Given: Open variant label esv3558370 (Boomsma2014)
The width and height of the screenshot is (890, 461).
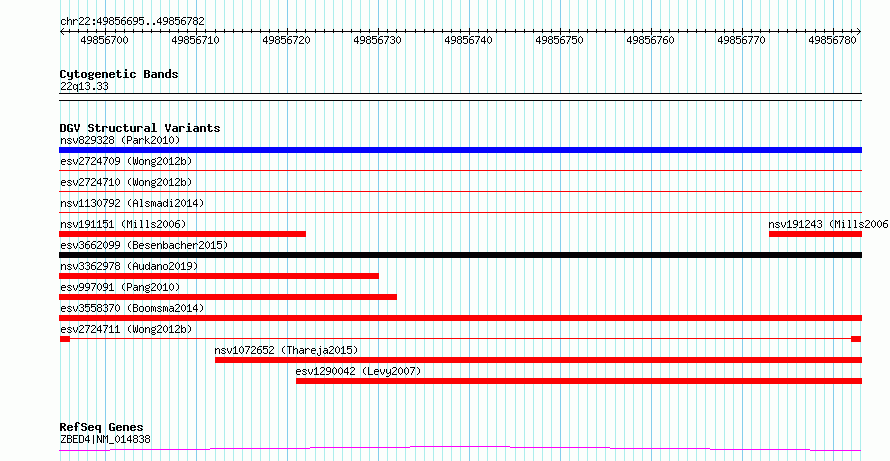Looking at the screenshot, I should (x=132, y=308).
